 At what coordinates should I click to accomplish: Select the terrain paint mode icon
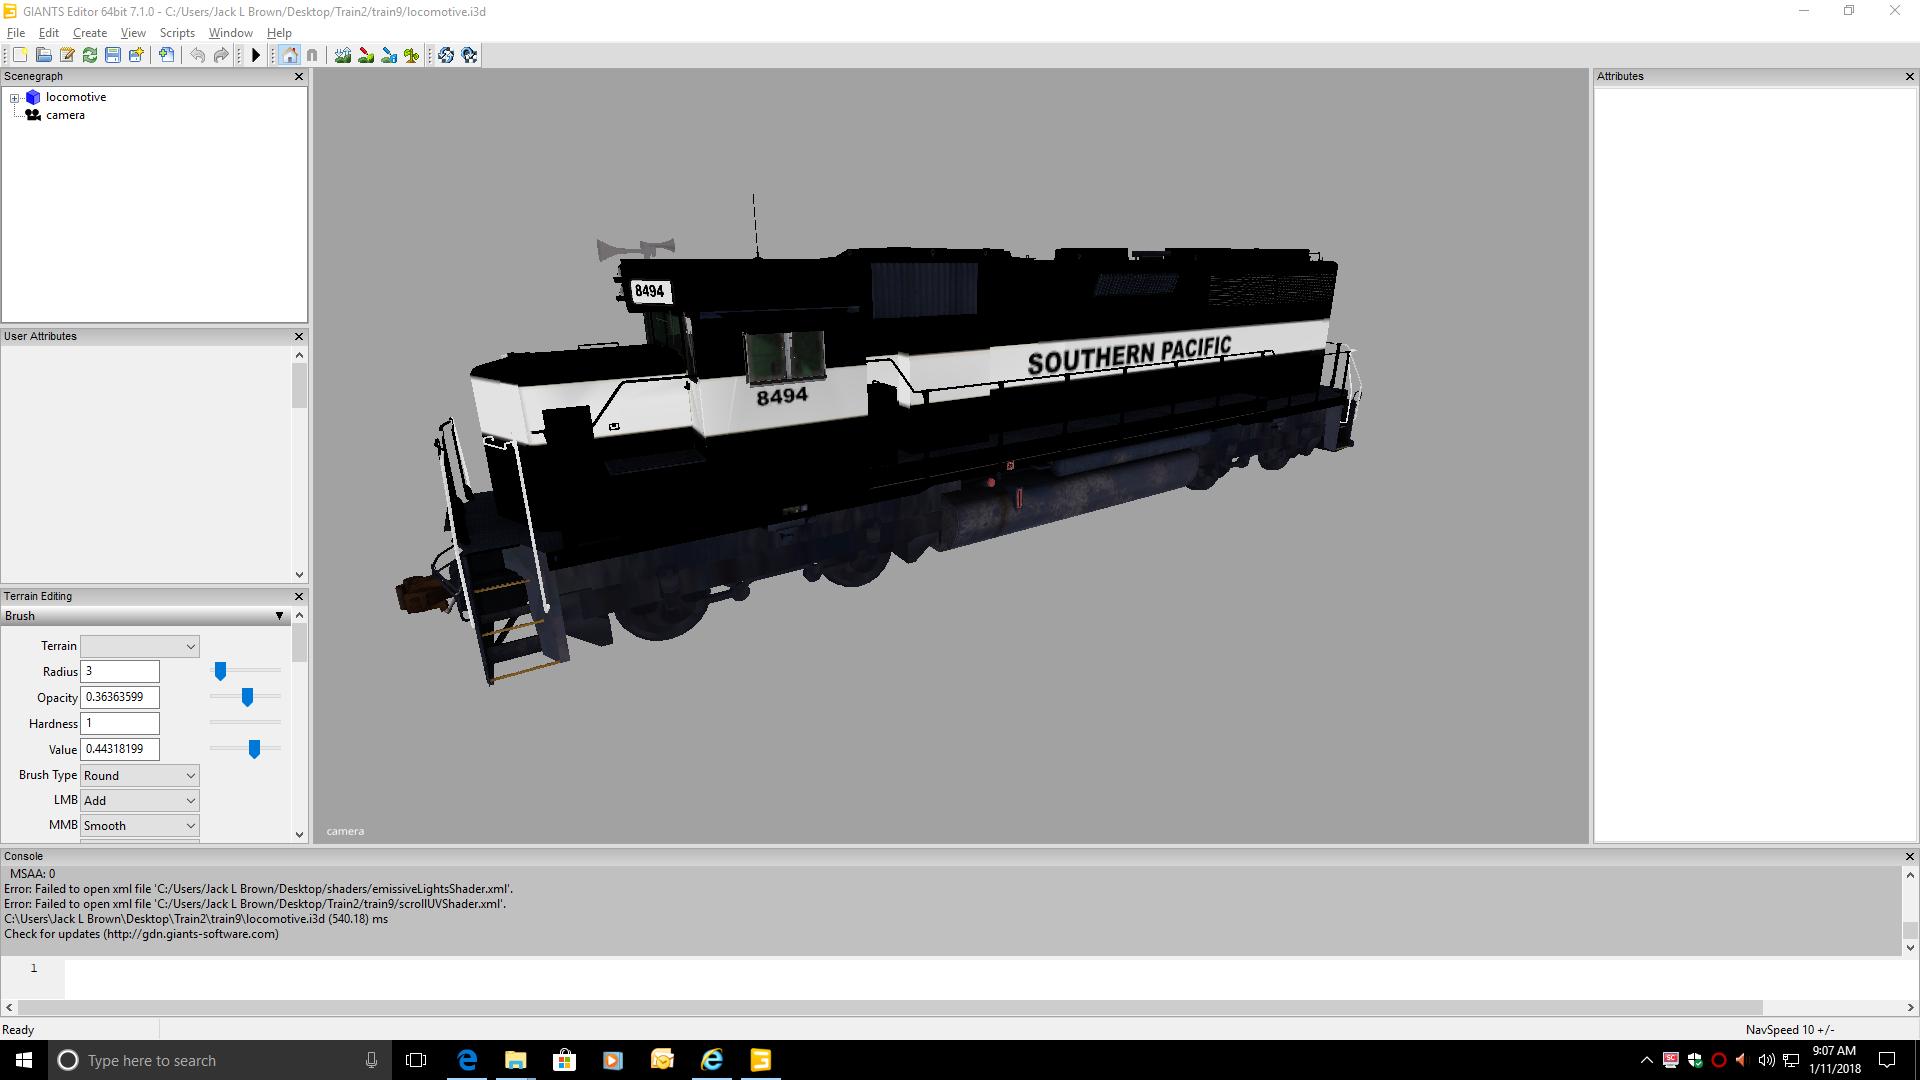tap(366, 56)
